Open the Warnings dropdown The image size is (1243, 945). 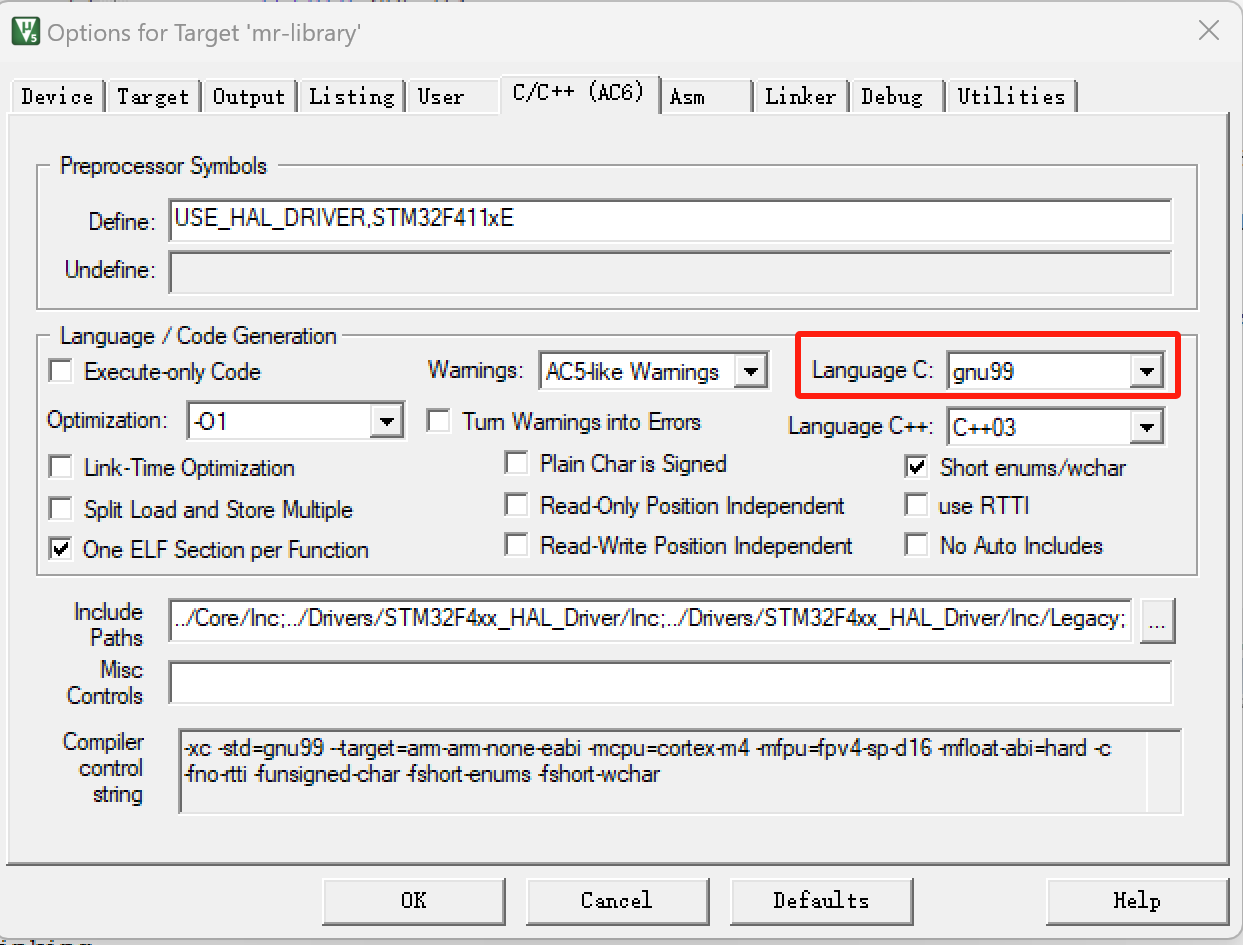[x=751, y=370]
